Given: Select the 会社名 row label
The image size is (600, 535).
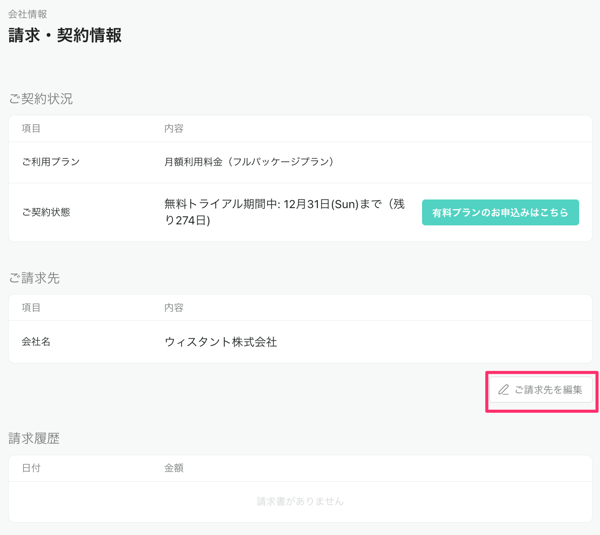Looking at the screenshot, I should coord(36,342).
